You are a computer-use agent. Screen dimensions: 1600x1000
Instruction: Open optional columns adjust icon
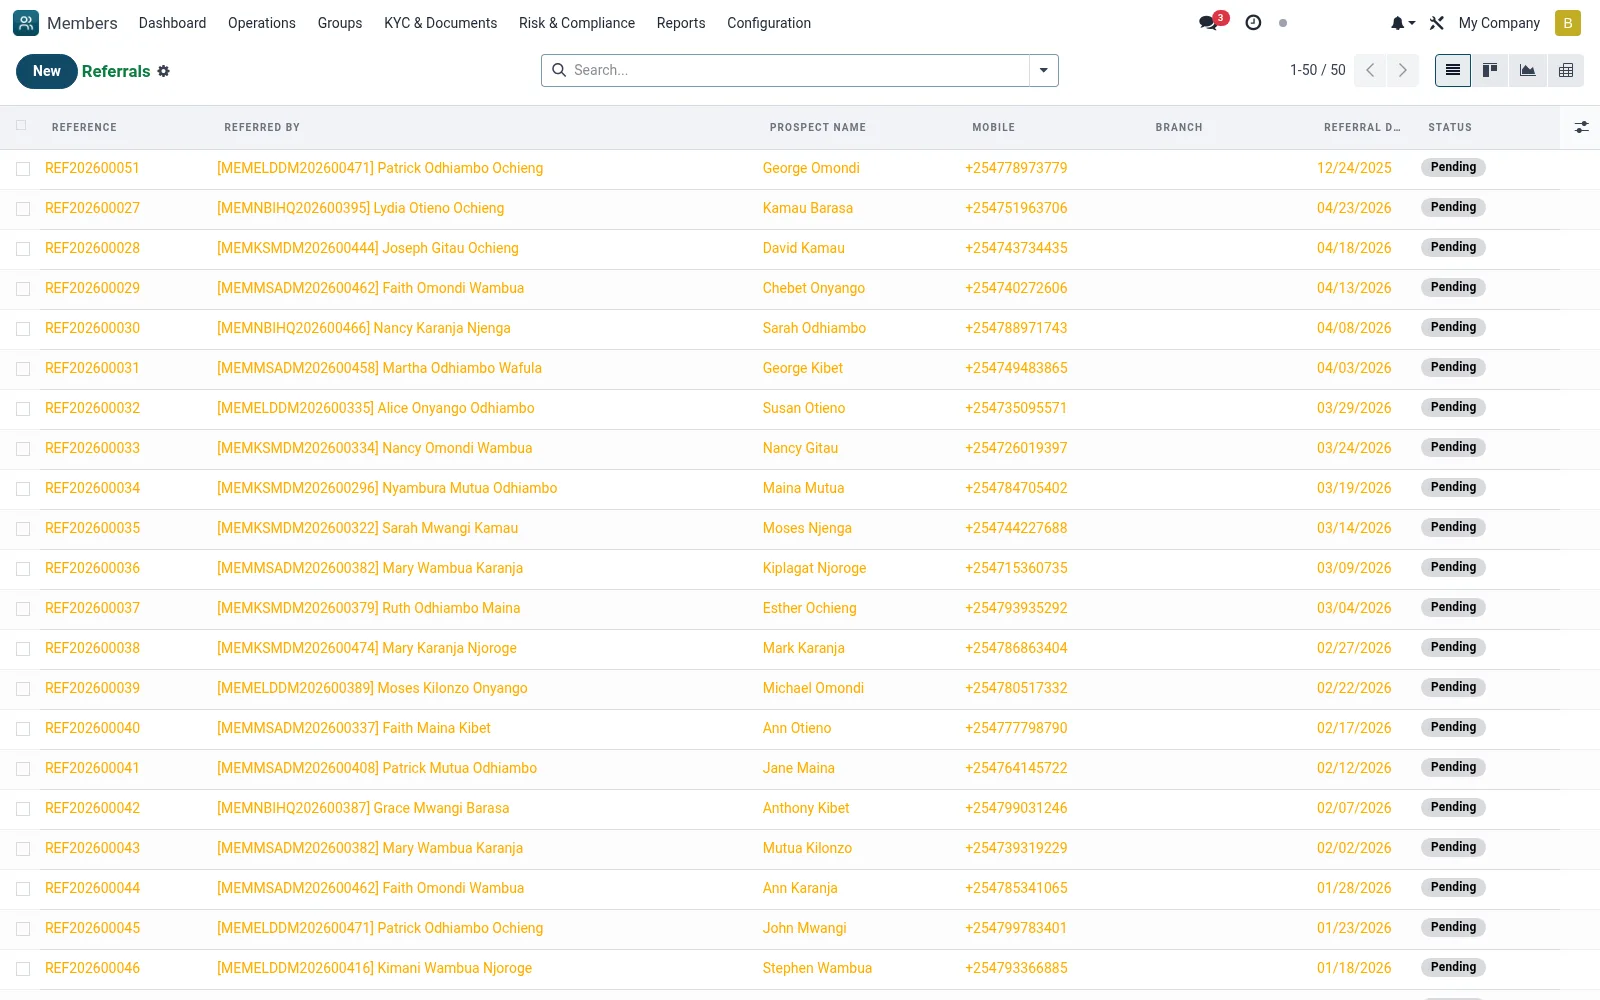(1581, 127)
